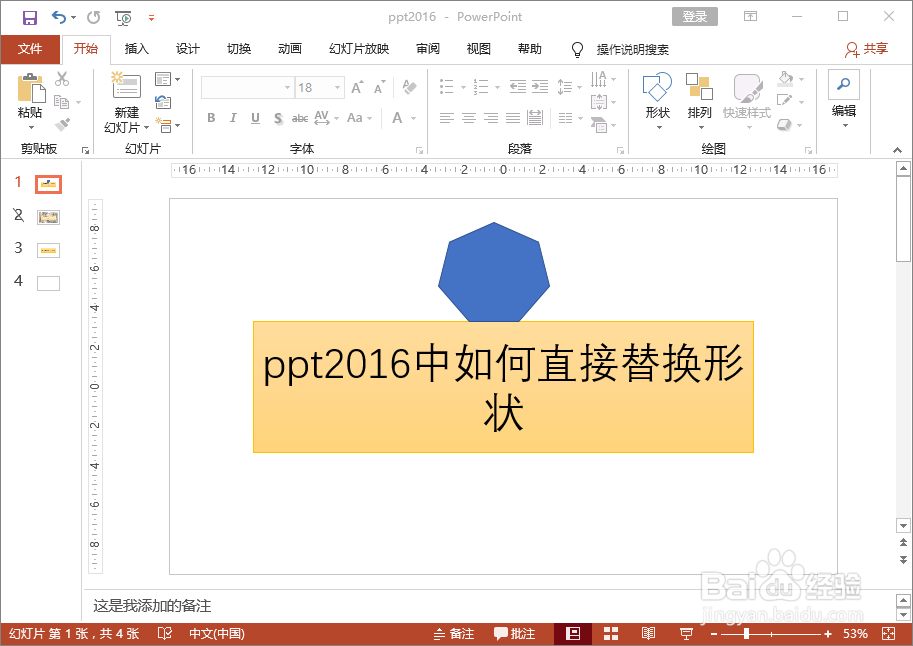The width and height of the screenshot is (913, 646).
Task: Click the Format Painter brush icon
Action: click(x=62, y=124)
